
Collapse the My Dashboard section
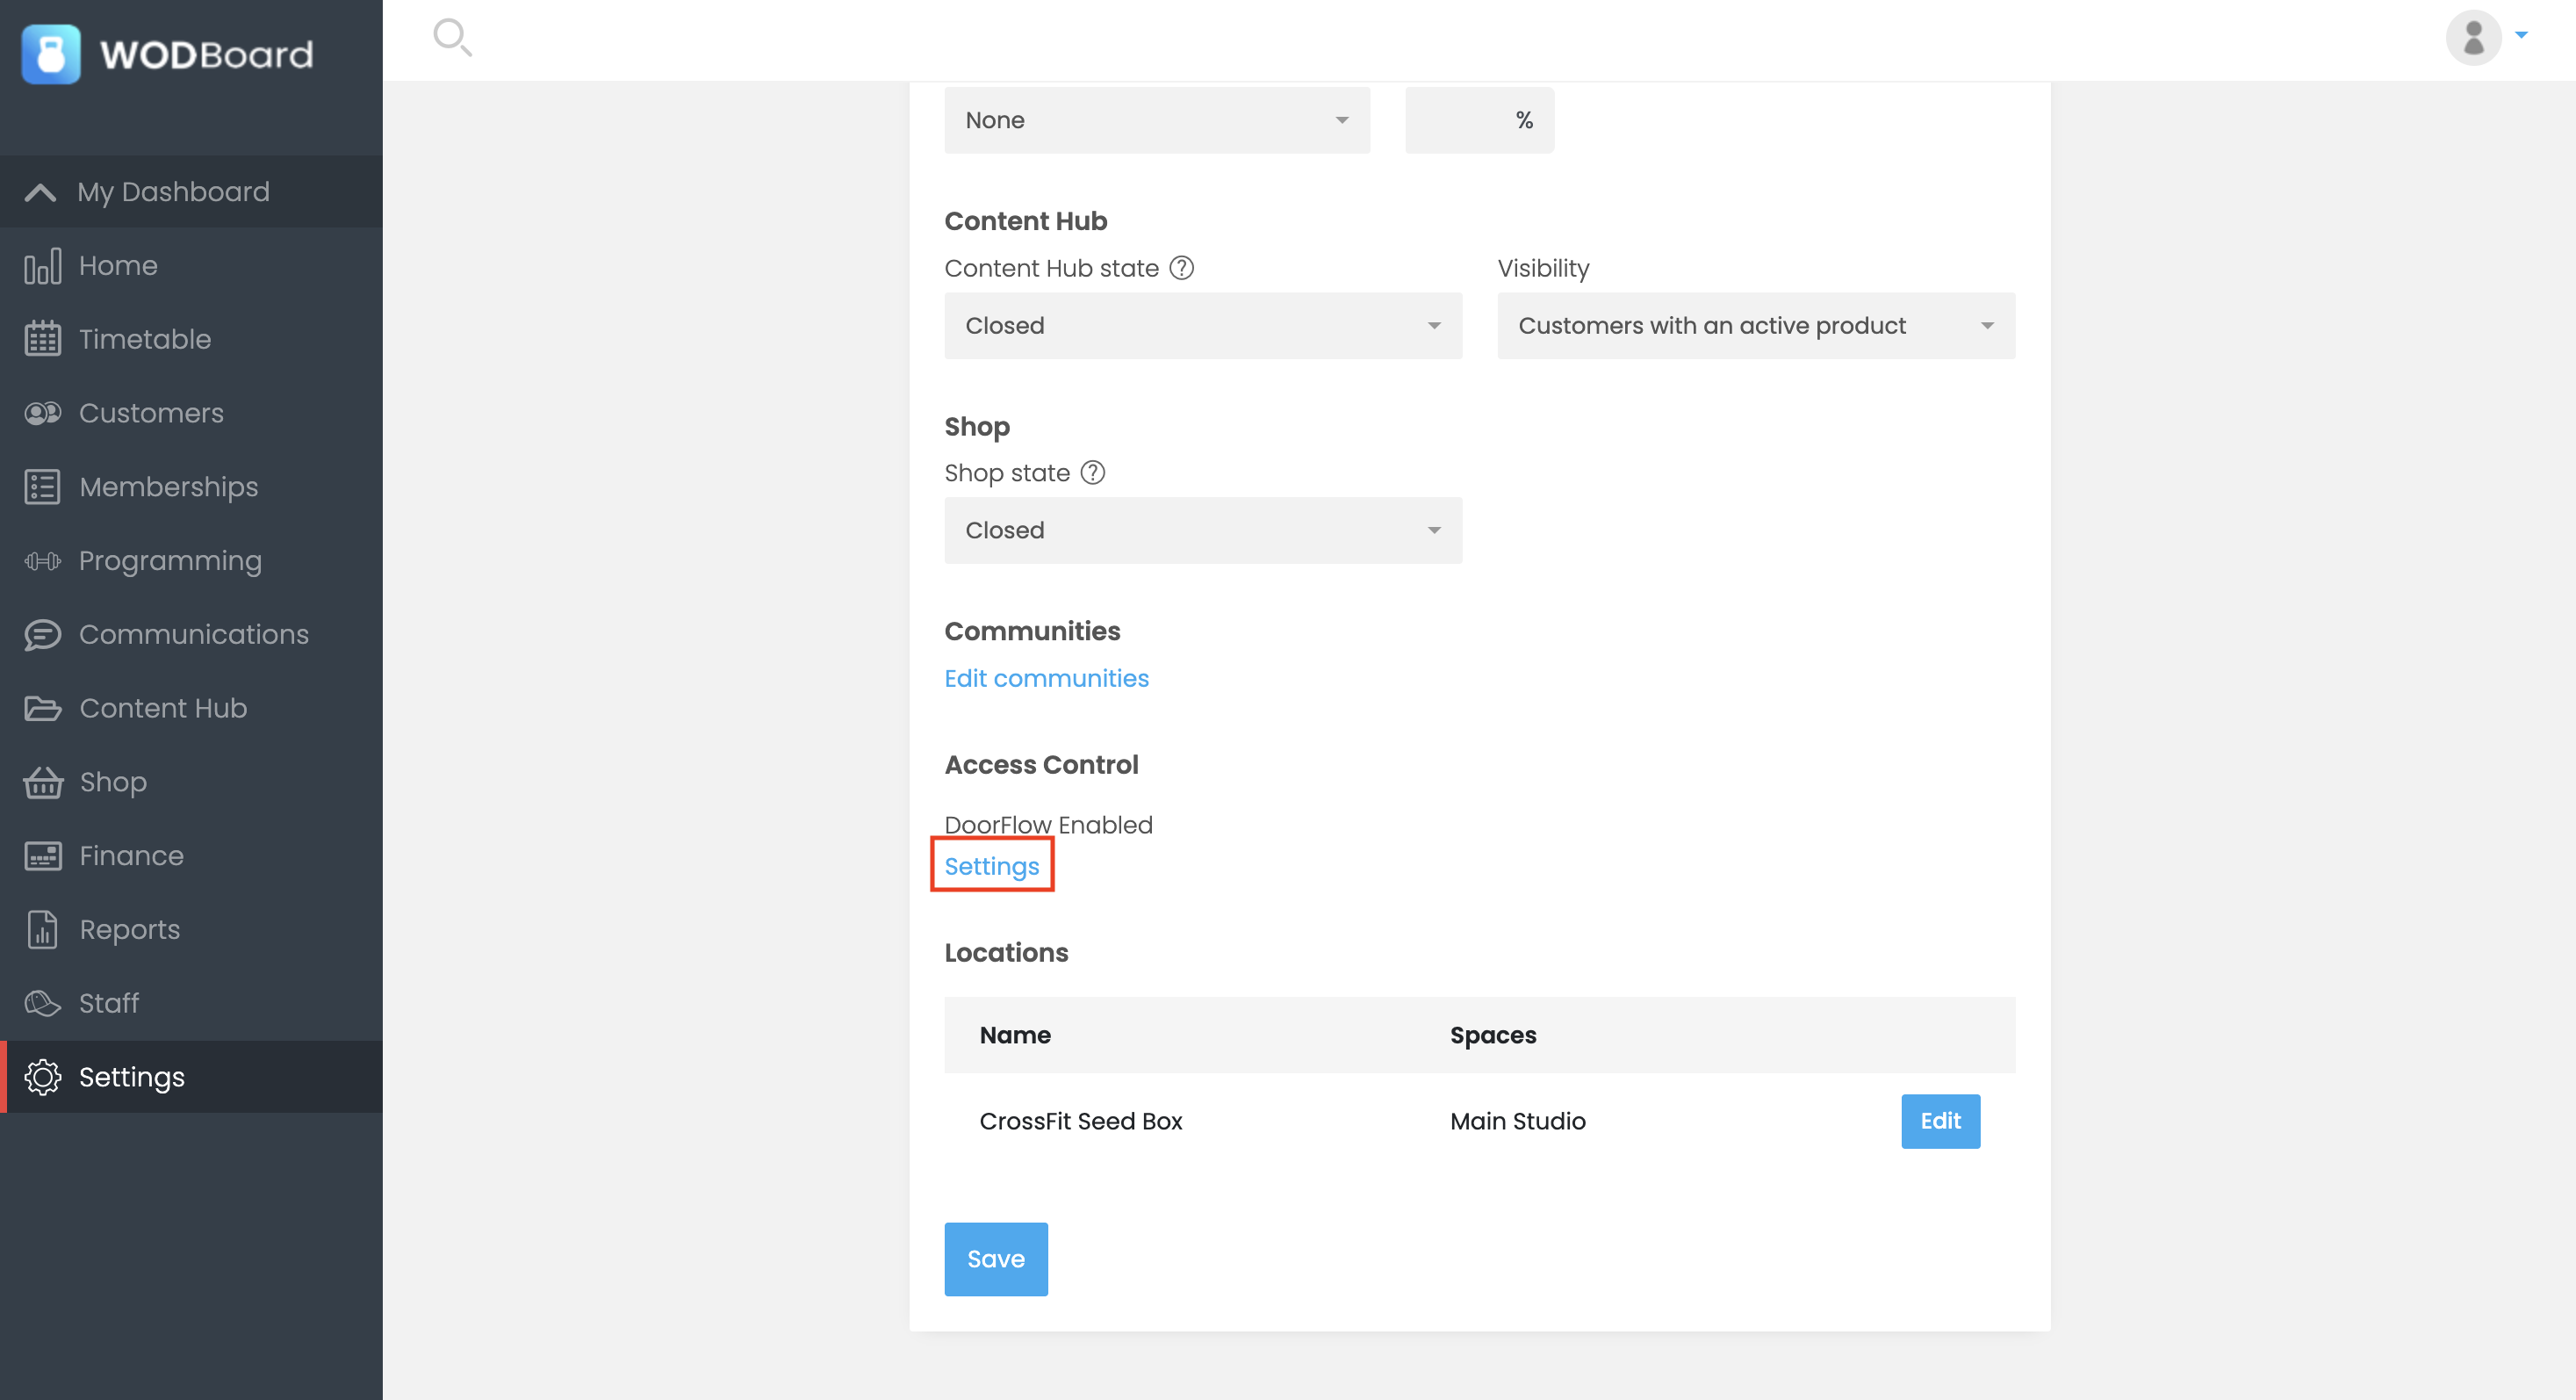[40, 192]
